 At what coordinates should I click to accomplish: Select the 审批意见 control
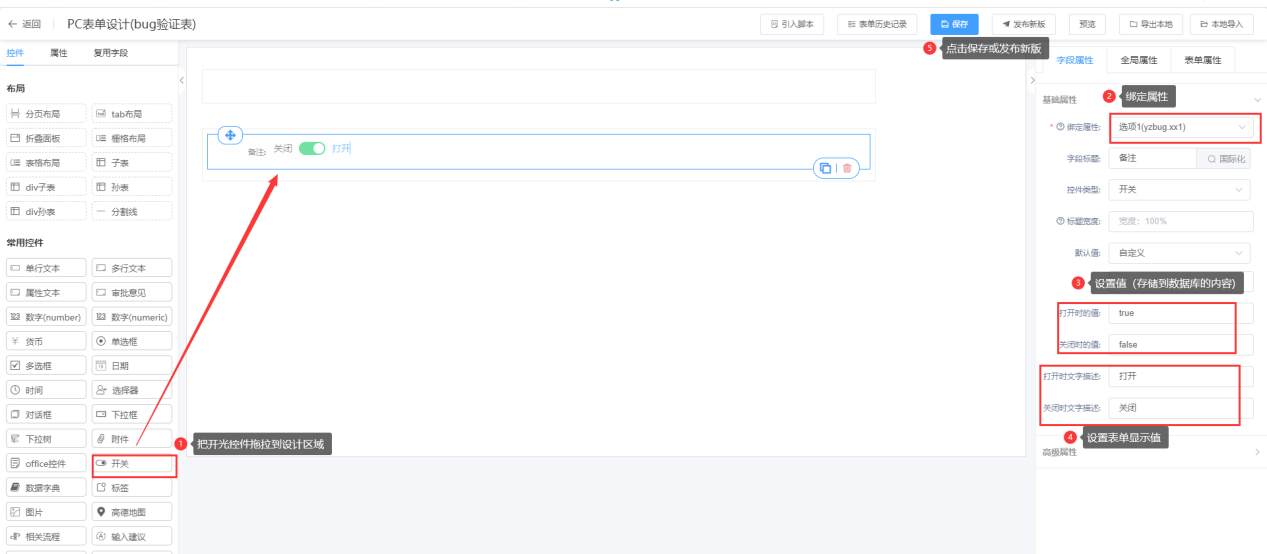(x=132, y=292)
